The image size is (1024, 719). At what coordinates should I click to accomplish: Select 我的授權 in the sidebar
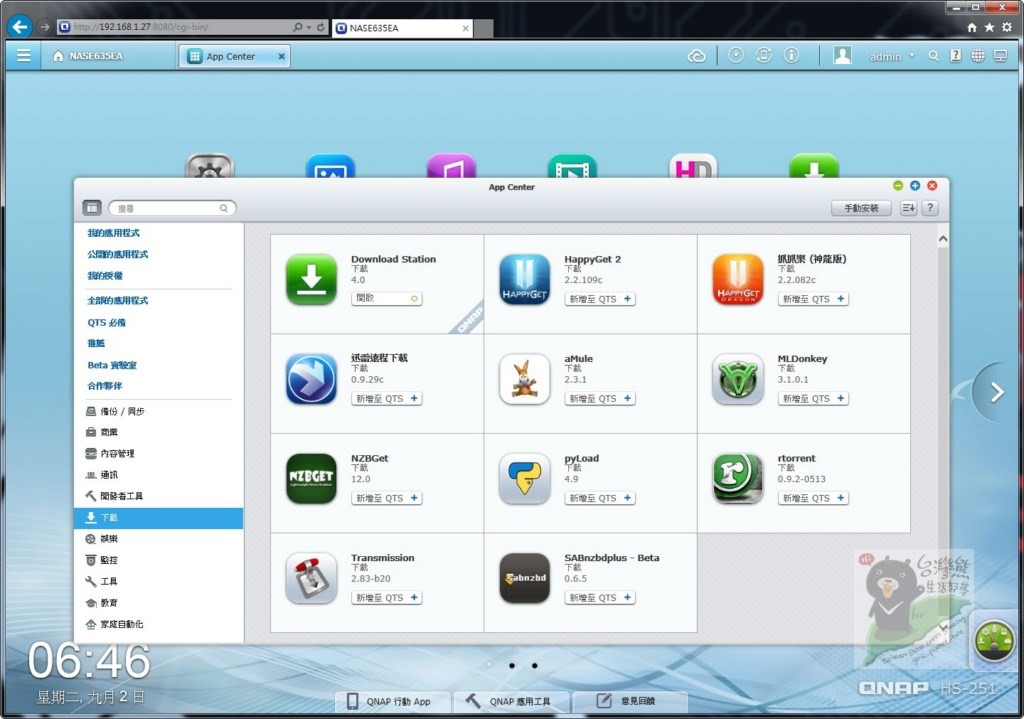105,276
